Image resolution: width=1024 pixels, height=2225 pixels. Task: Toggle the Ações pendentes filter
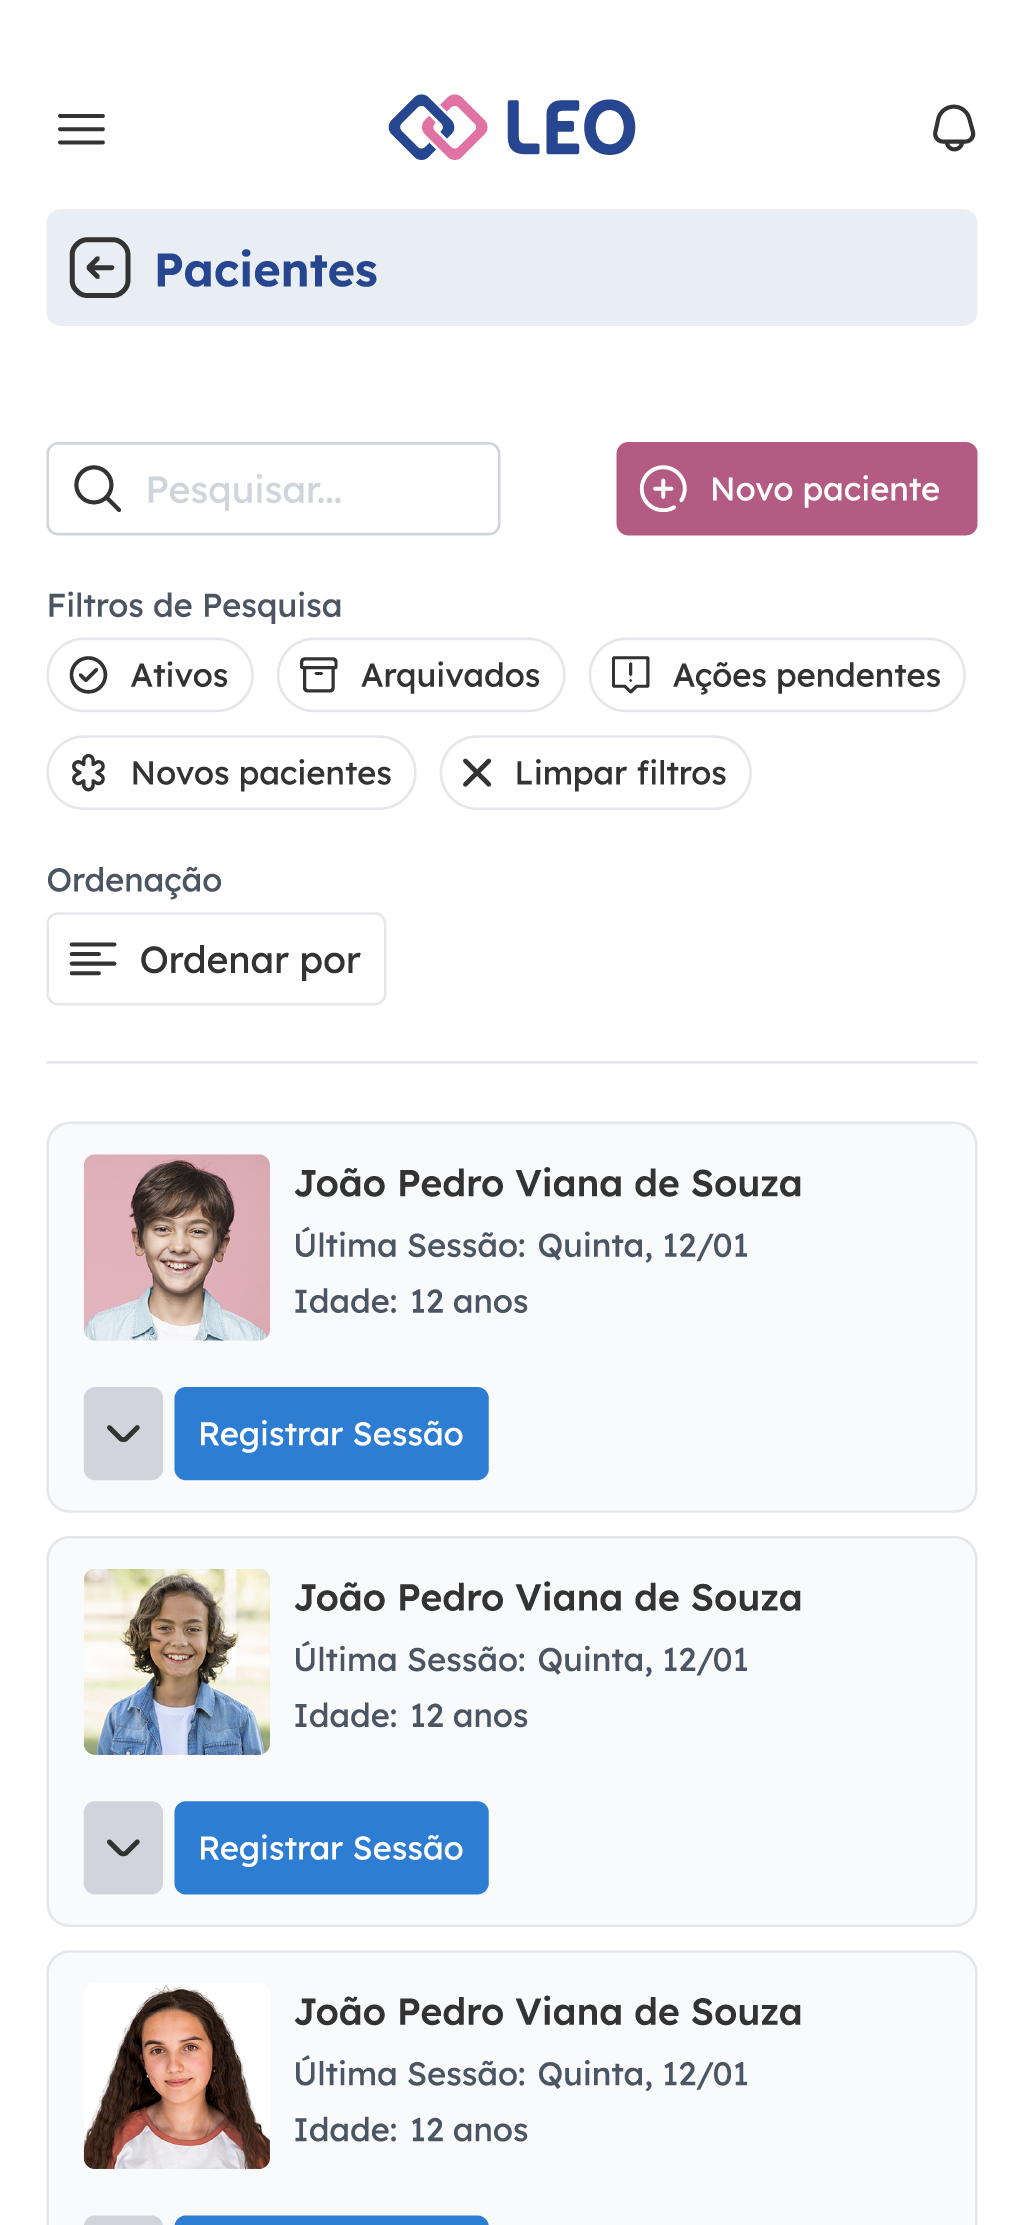pyautogui.click(x=777, y=675)
